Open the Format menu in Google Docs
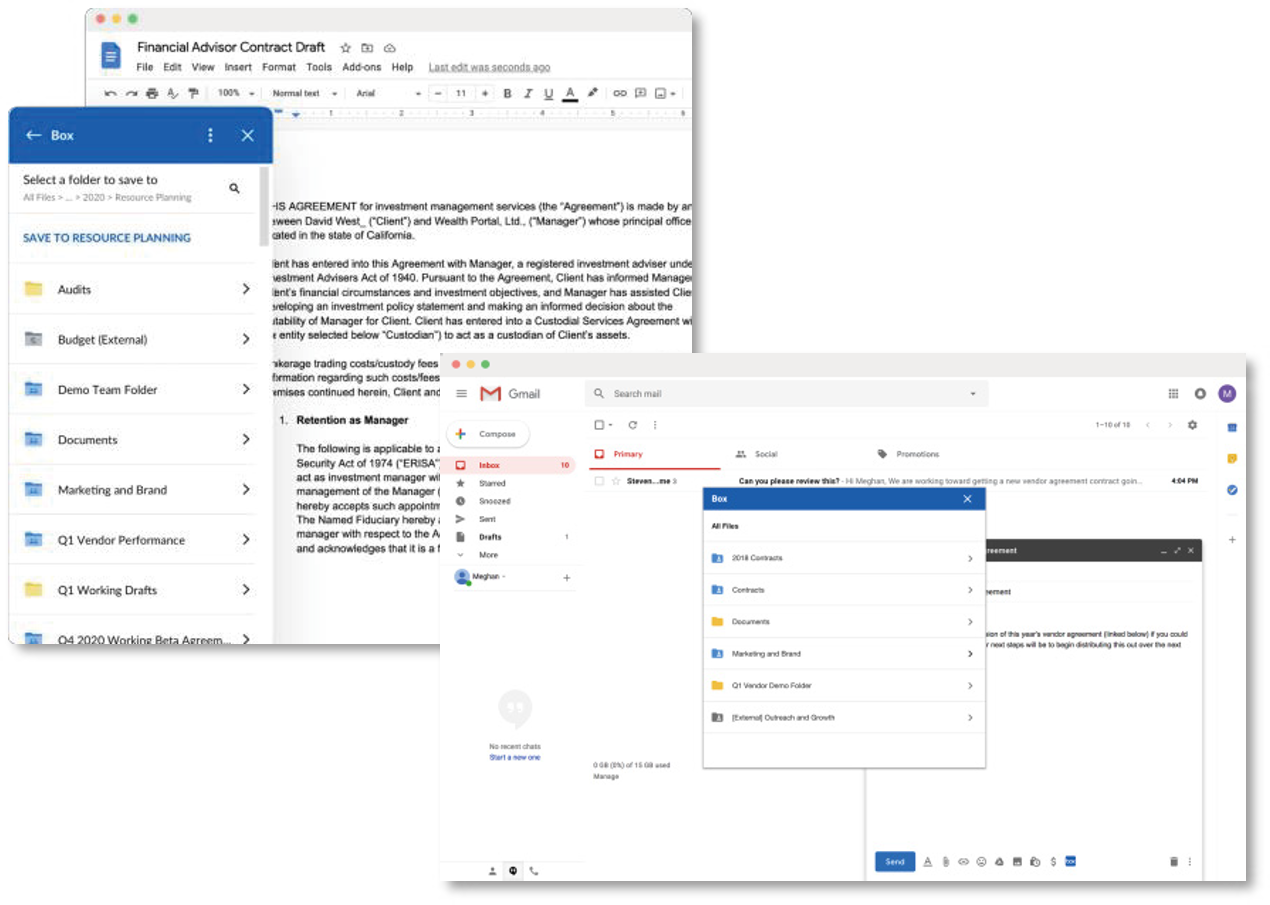 (x=279, y=67)
